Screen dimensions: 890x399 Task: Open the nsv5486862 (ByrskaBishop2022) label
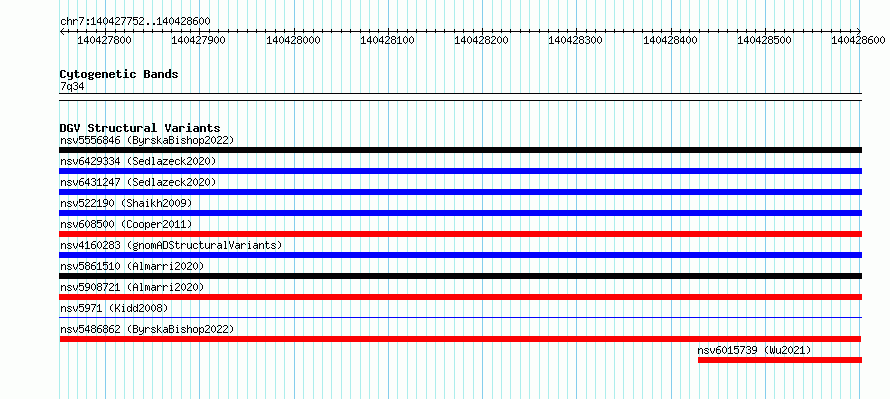click(x=147, y=329)
